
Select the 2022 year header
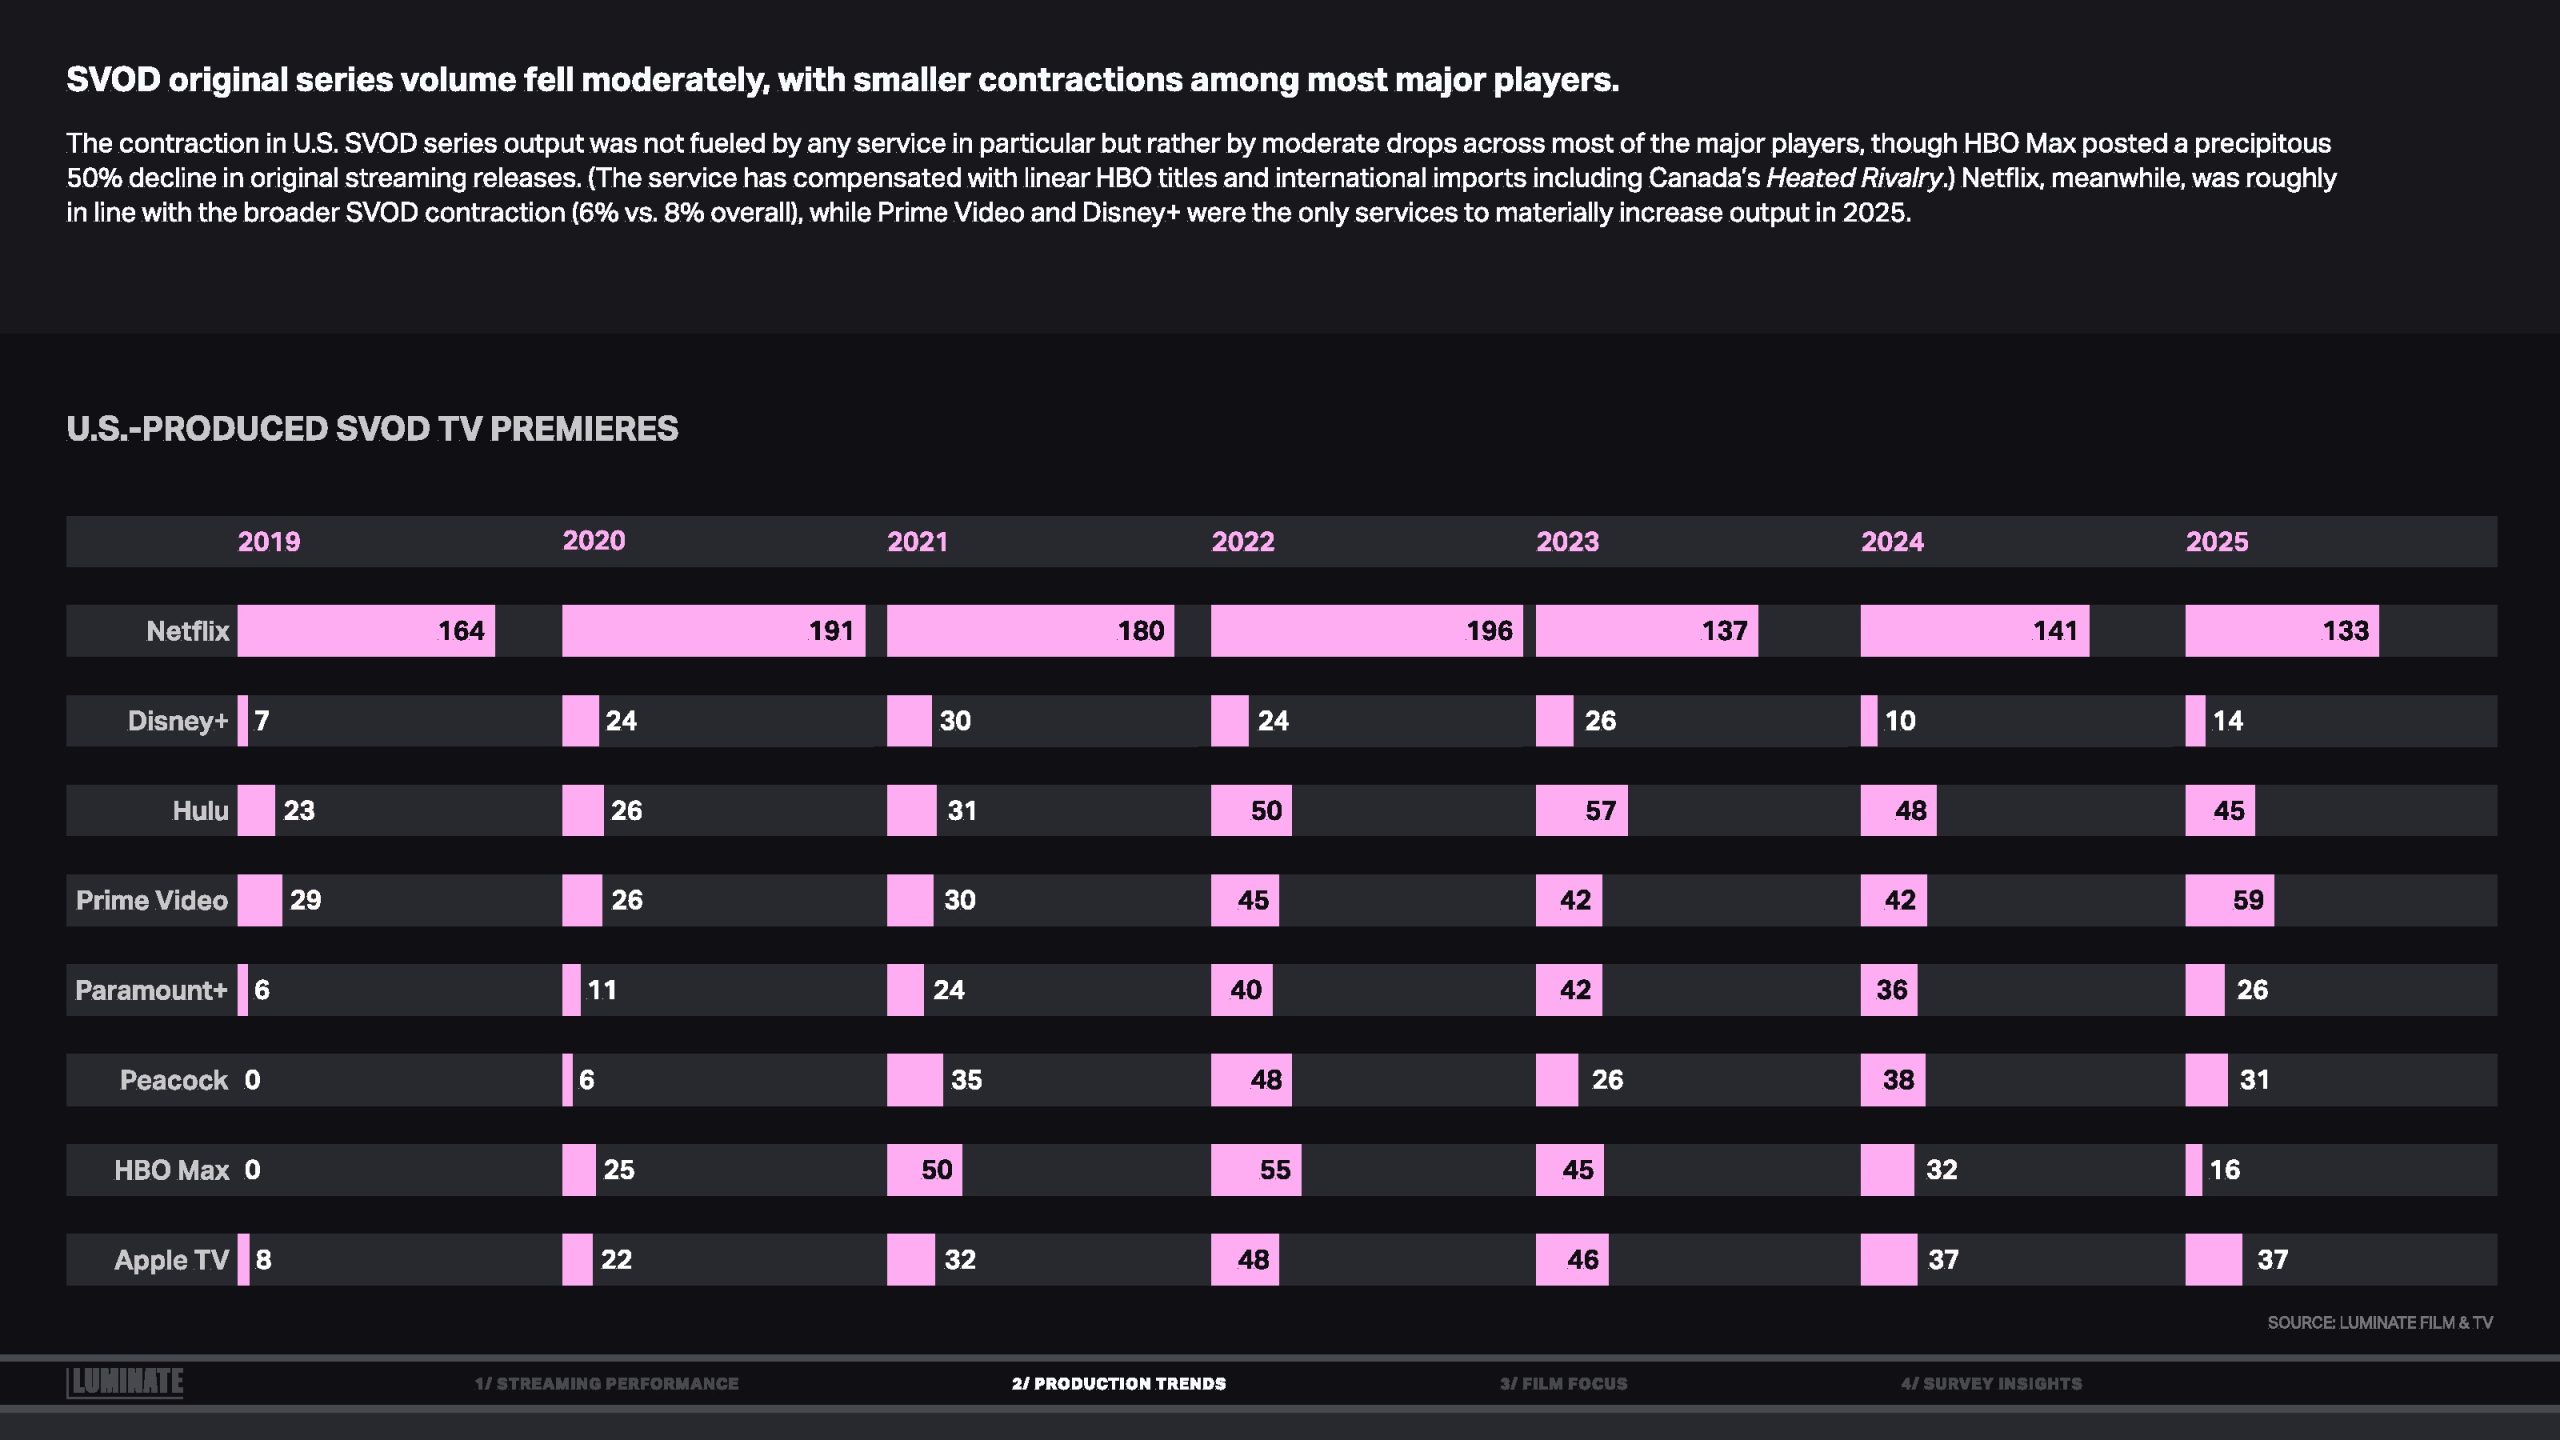[x=1243, y=542]
